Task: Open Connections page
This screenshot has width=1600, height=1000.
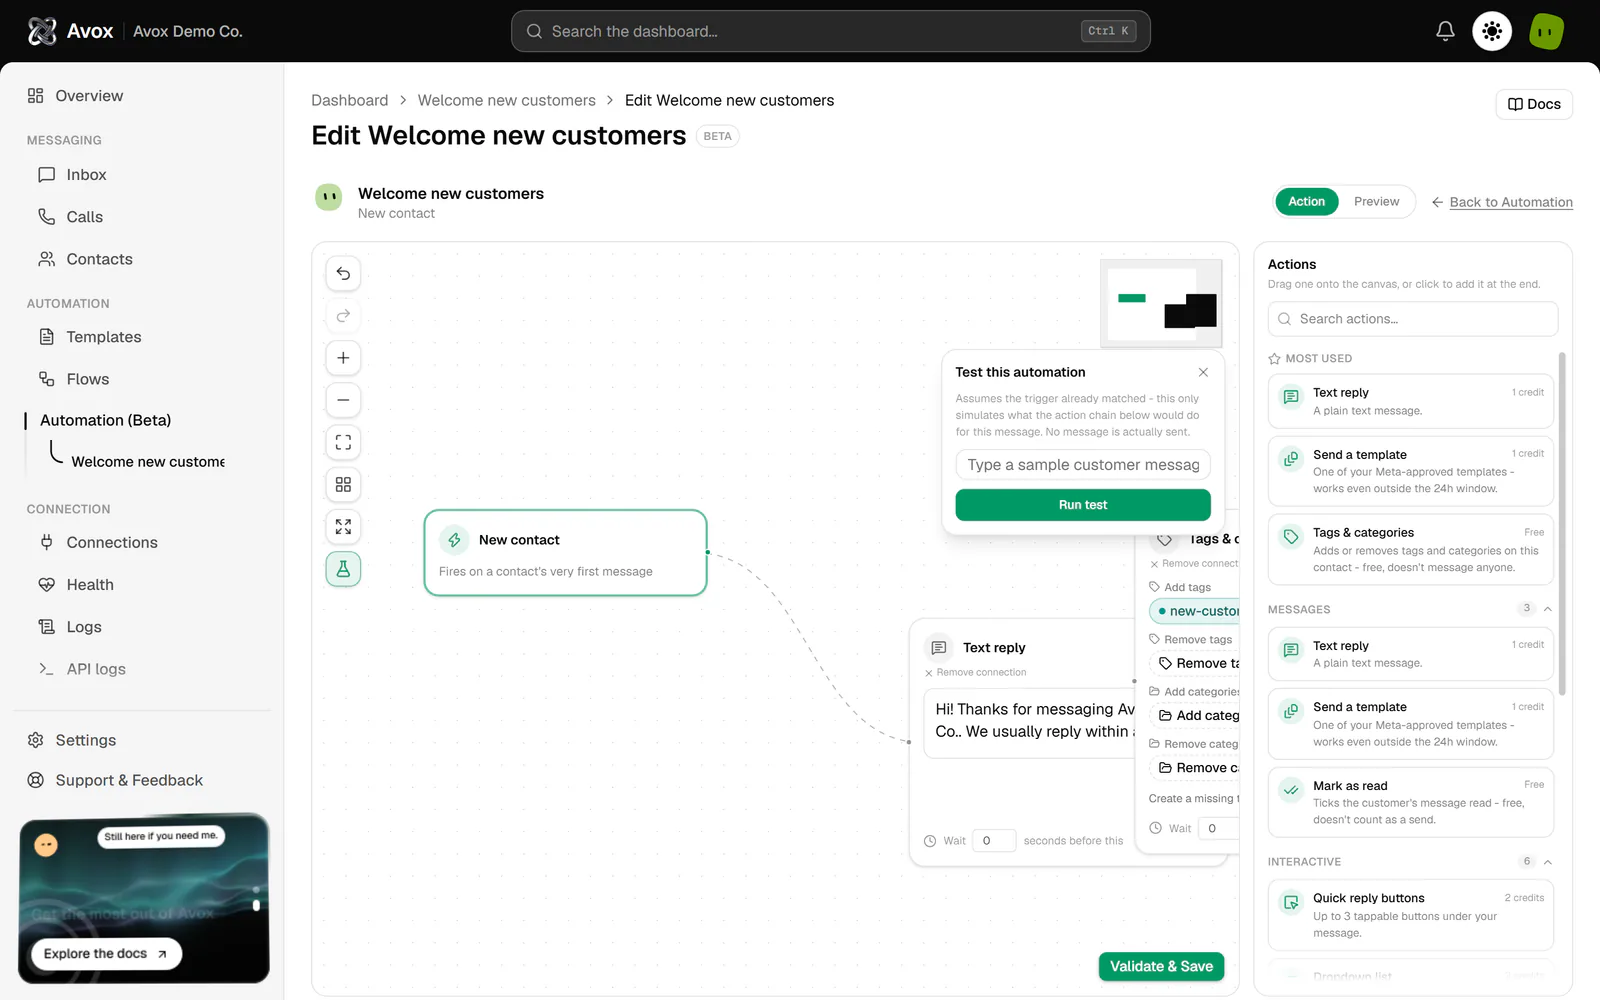Action: pos(112,542)
